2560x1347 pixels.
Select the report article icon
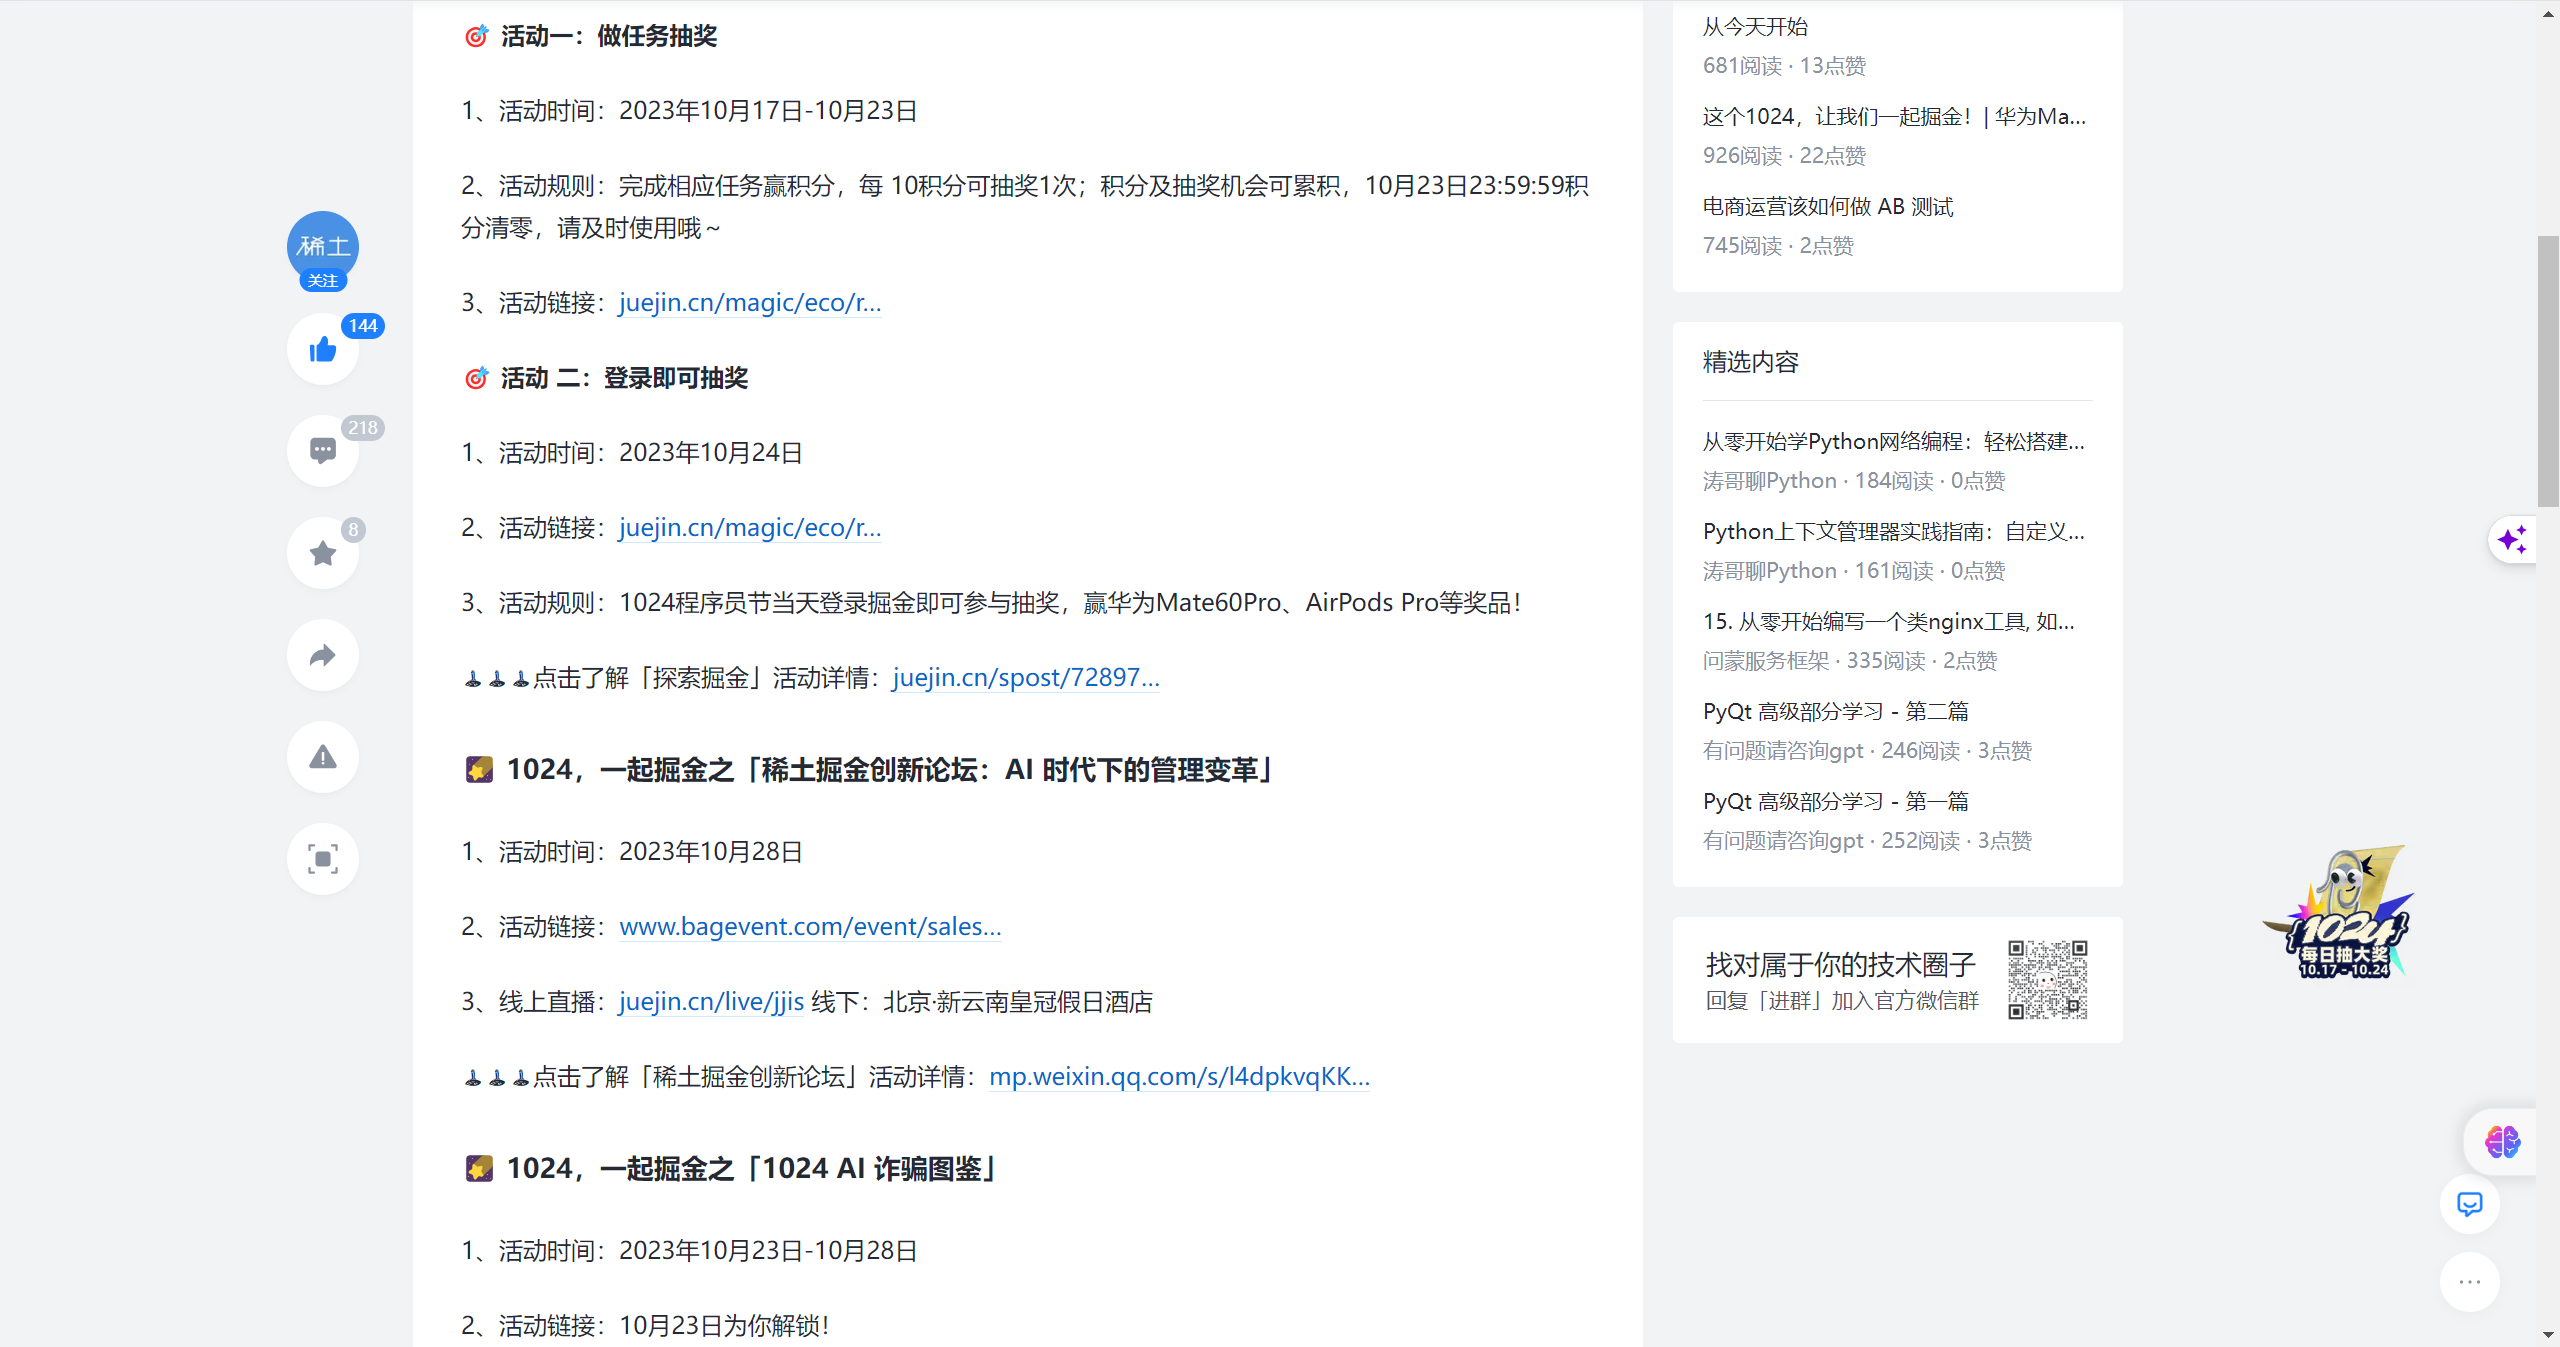click(x=322, y=757)
